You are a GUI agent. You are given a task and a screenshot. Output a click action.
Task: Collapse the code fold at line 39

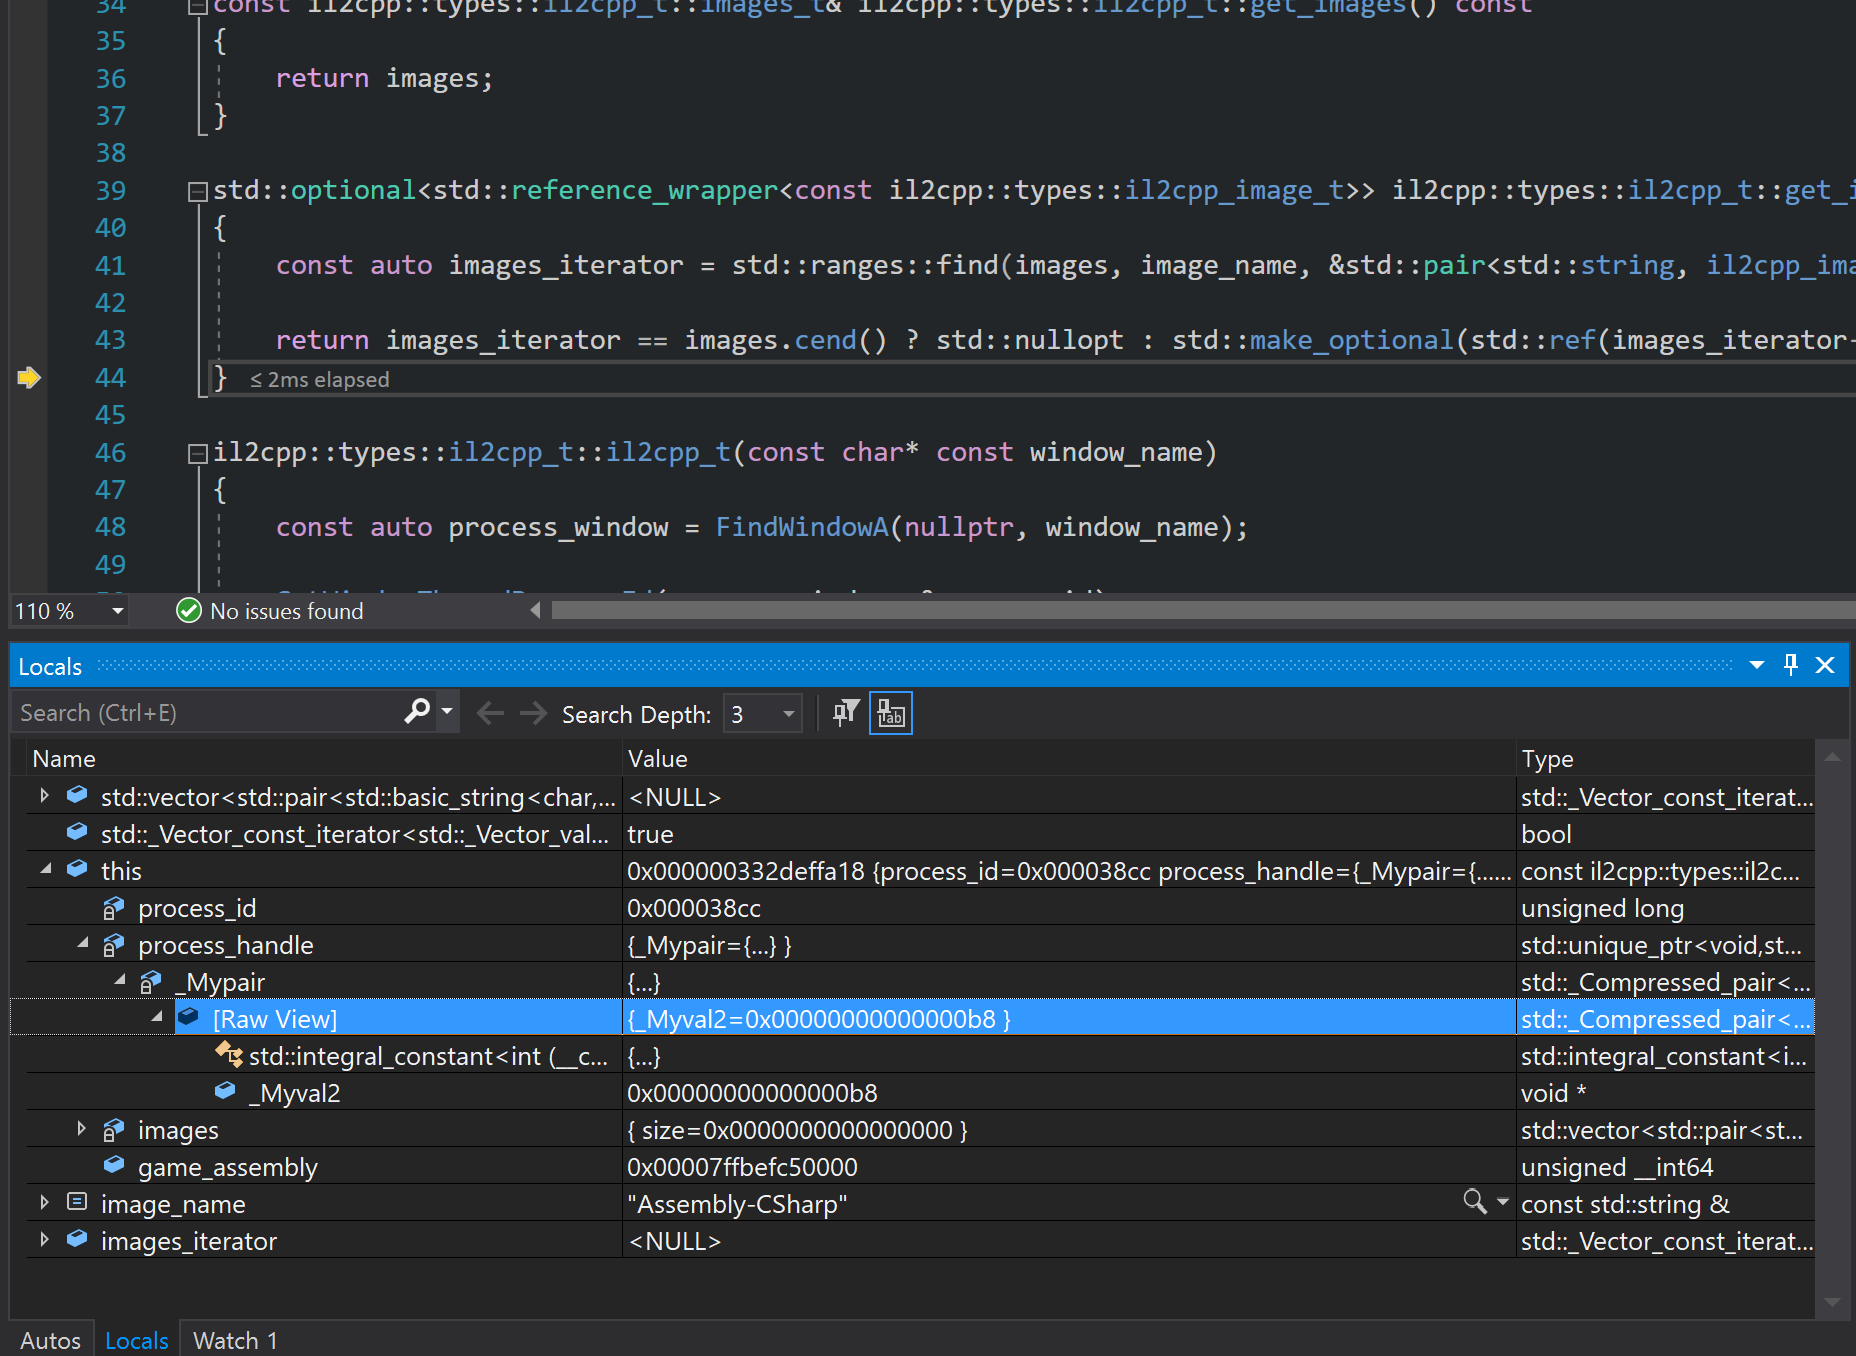tap(198, 191)
